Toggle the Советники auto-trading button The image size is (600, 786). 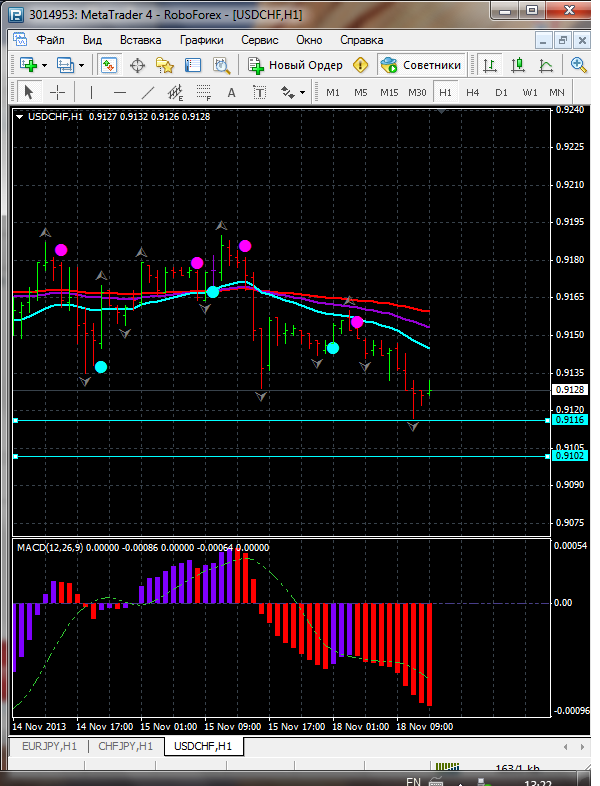[x=421, y=65]
